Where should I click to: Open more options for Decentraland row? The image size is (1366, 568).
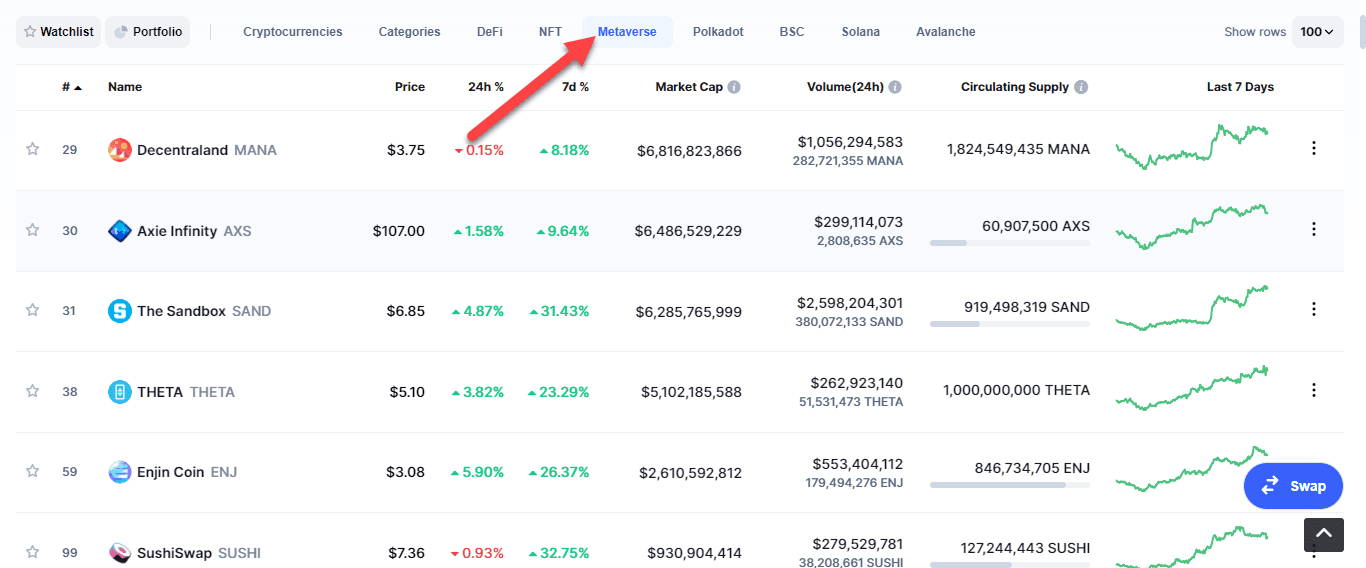(1314, 148)
